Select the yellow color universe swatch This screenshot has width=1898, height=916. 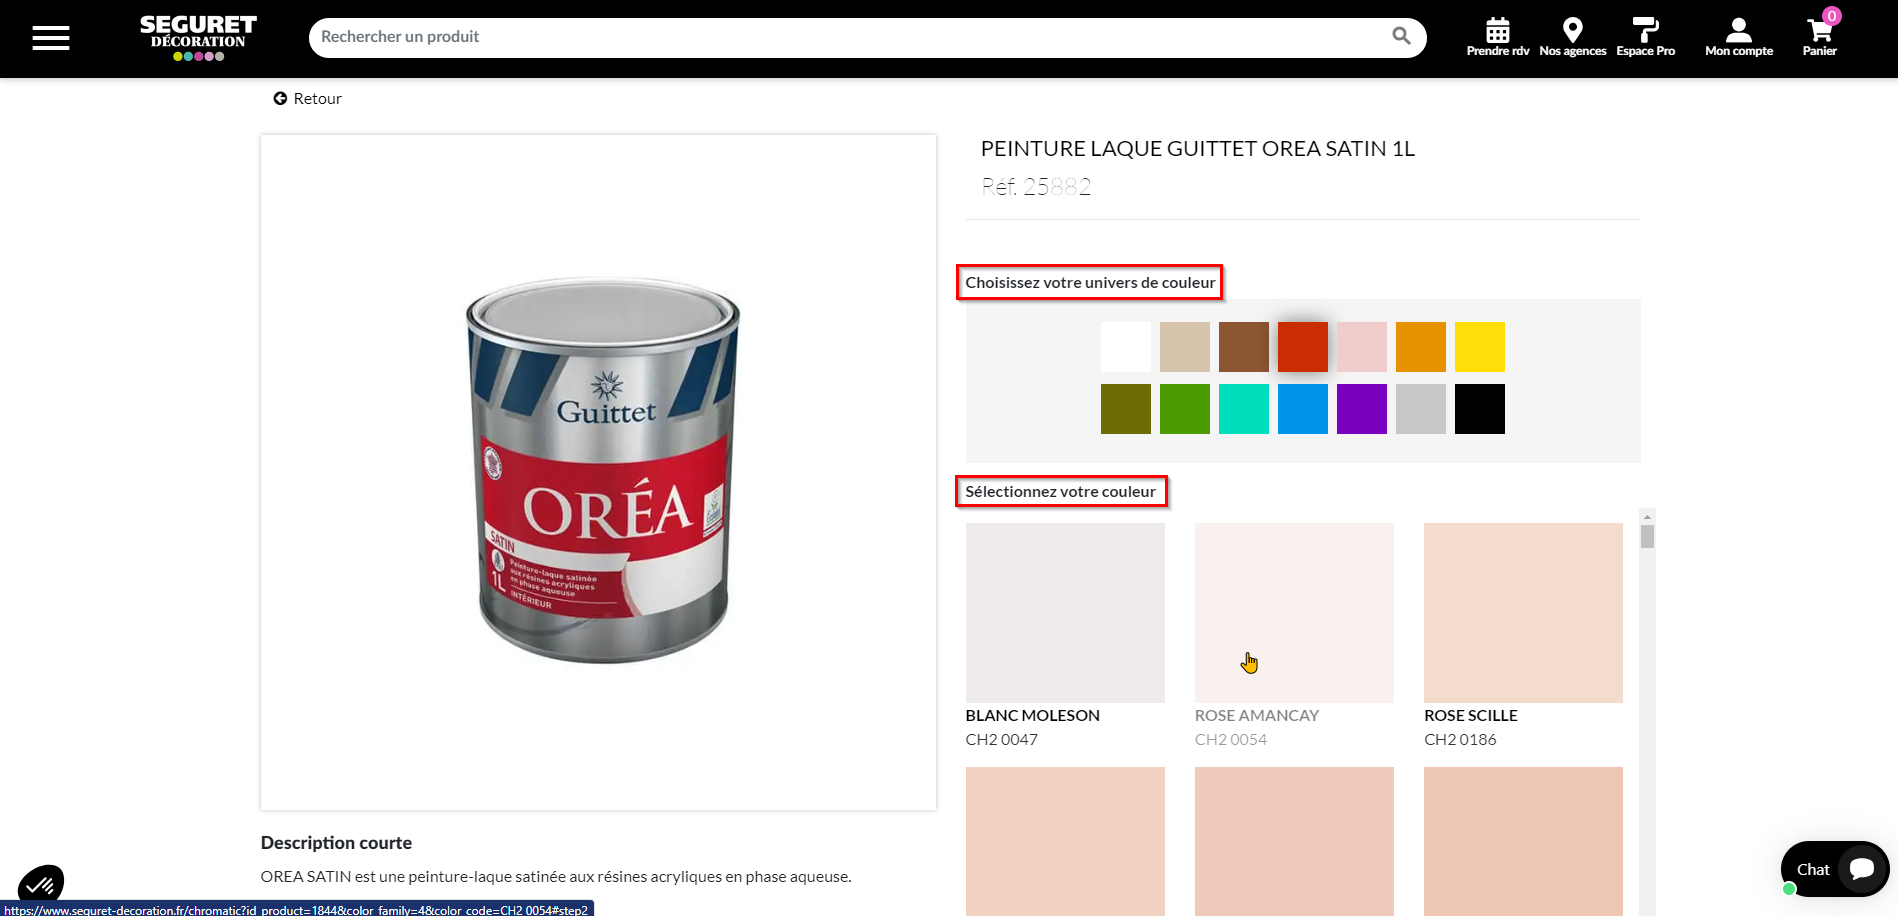pos(1480,347)
